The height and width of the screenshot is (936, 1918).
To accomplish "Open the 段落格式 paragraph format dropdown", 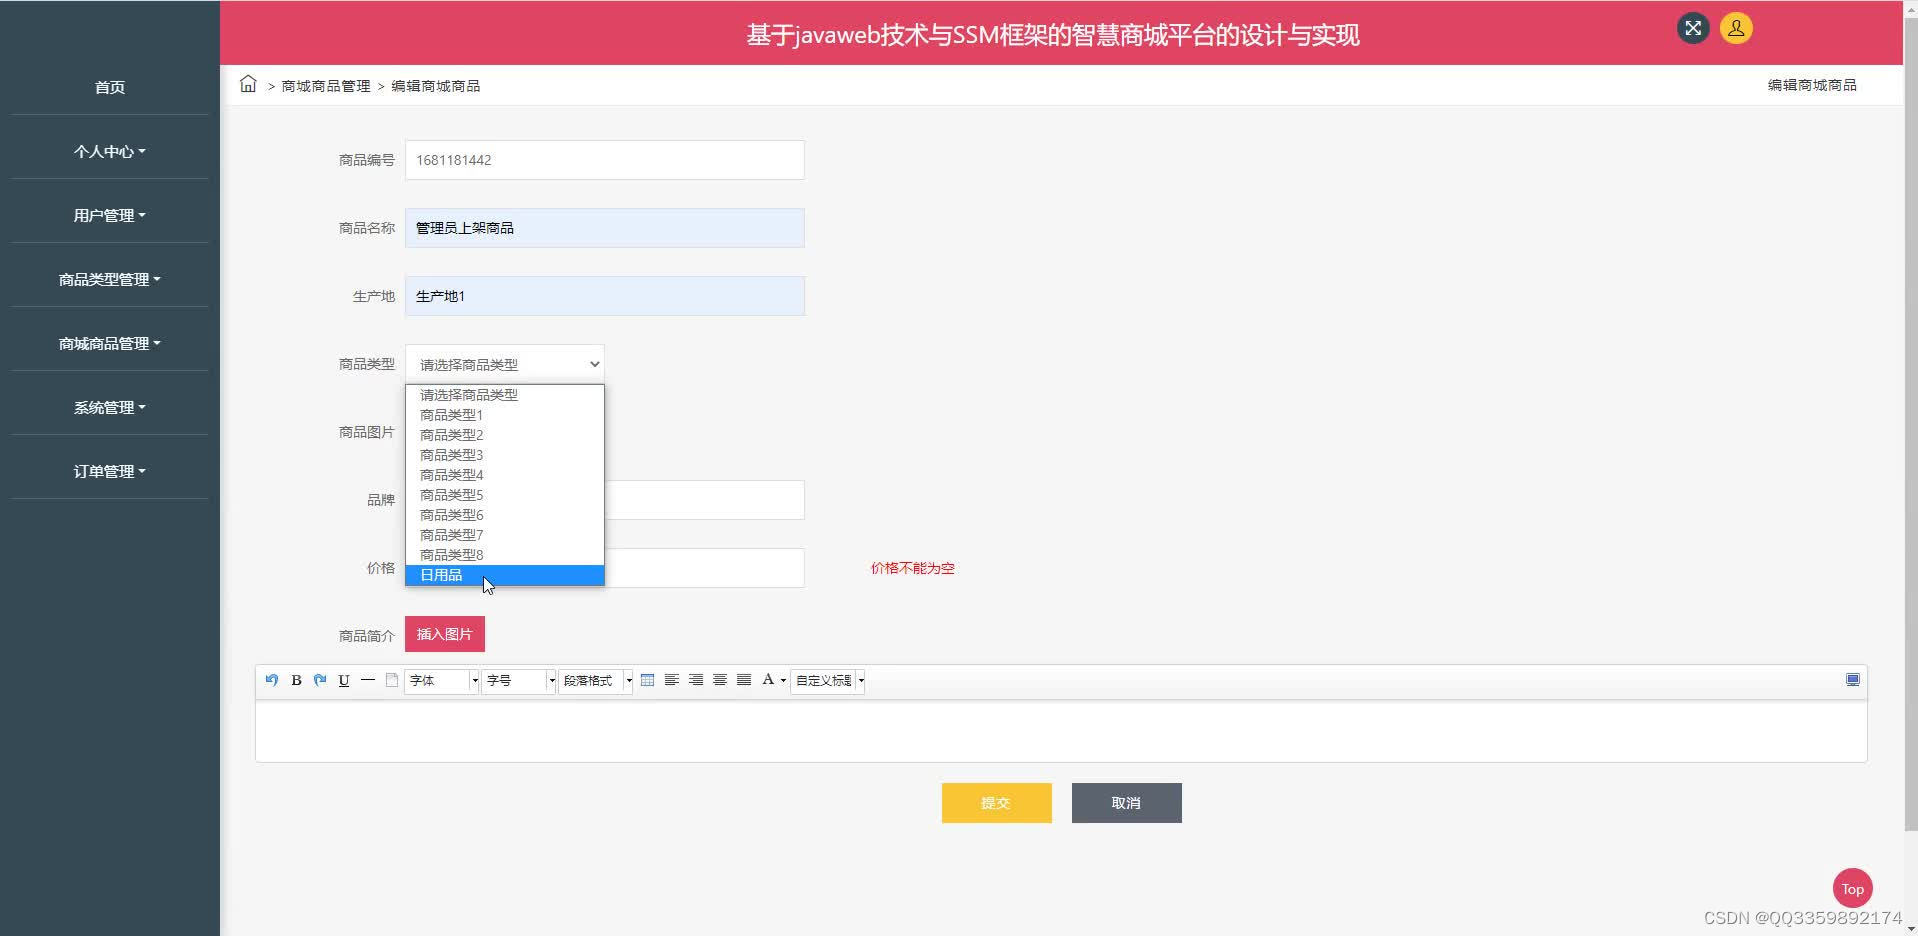I will tap(596, 681).
